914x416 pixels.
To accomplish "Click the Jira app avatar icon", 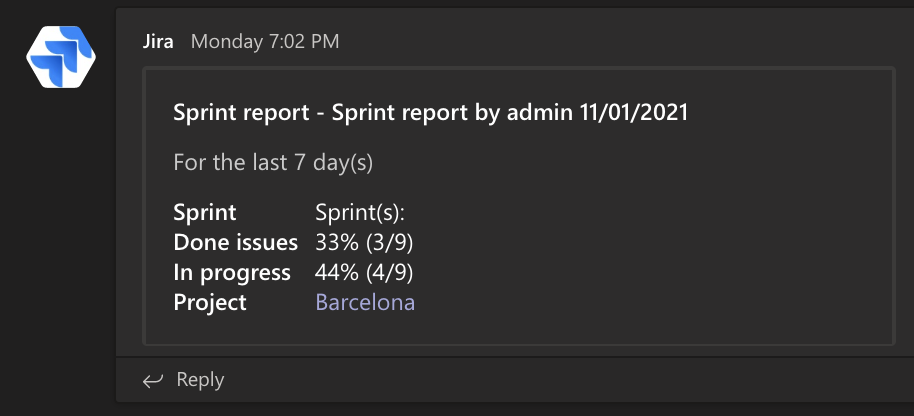I will (61, 57).
